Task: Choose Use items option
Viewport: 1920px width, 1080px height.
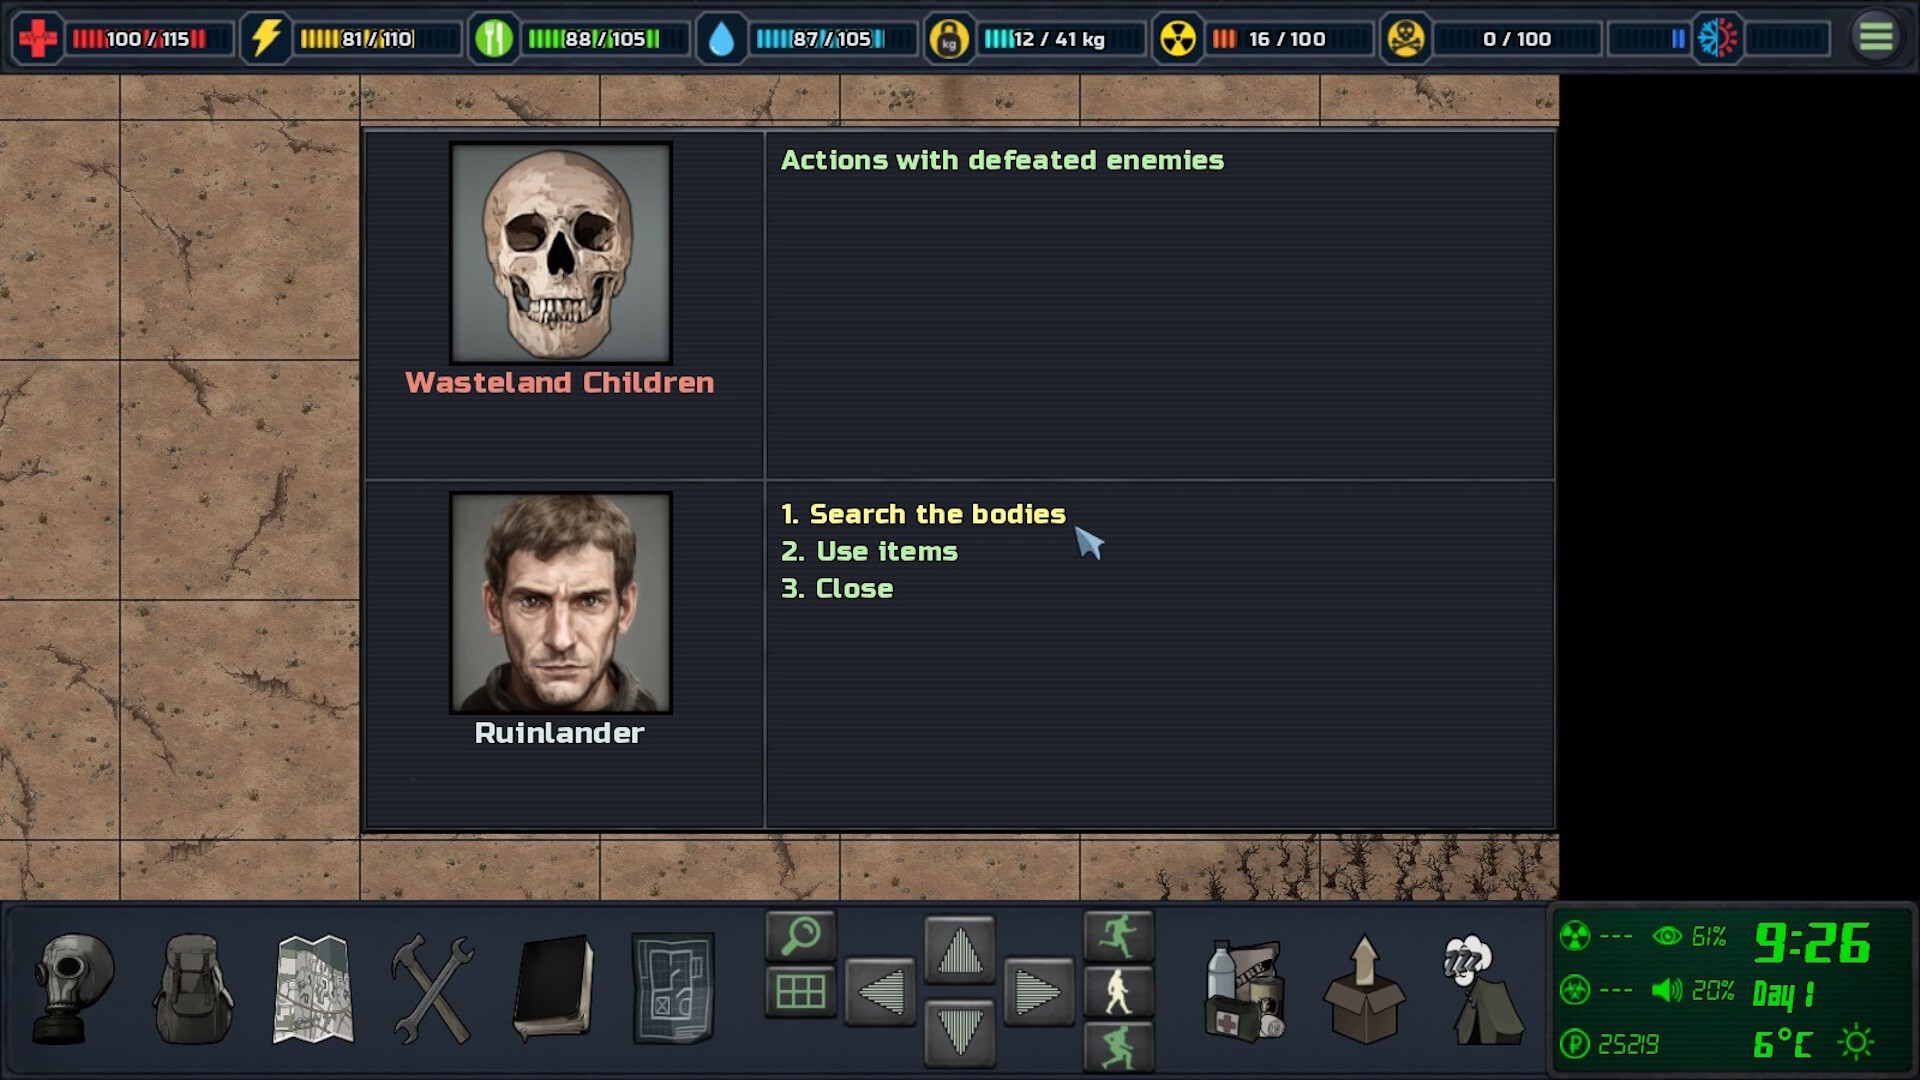Action: coord(869,551)
